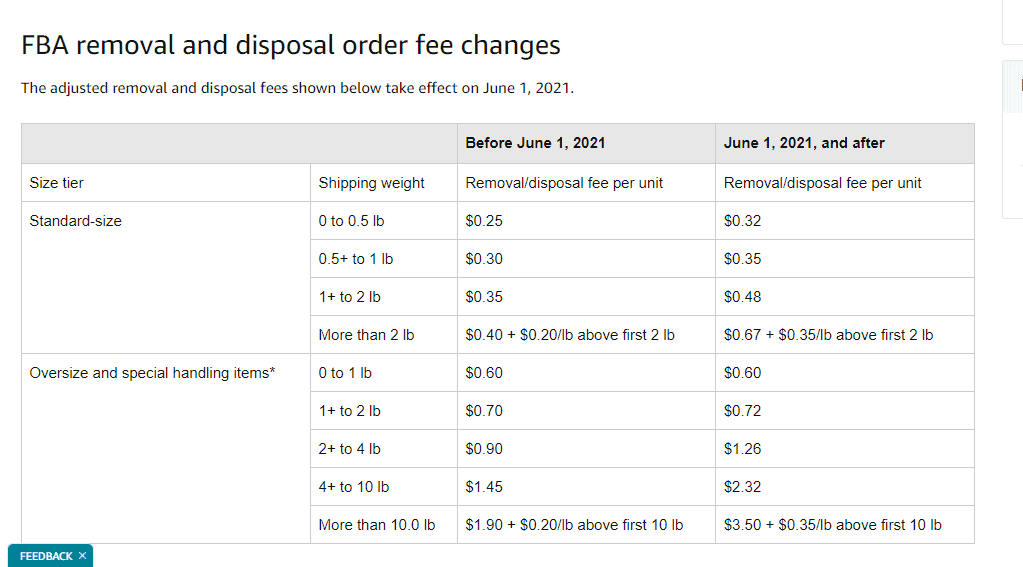Select 'Oversize and special handling items*' cell
1023x567 pixels.
(152, 373)
